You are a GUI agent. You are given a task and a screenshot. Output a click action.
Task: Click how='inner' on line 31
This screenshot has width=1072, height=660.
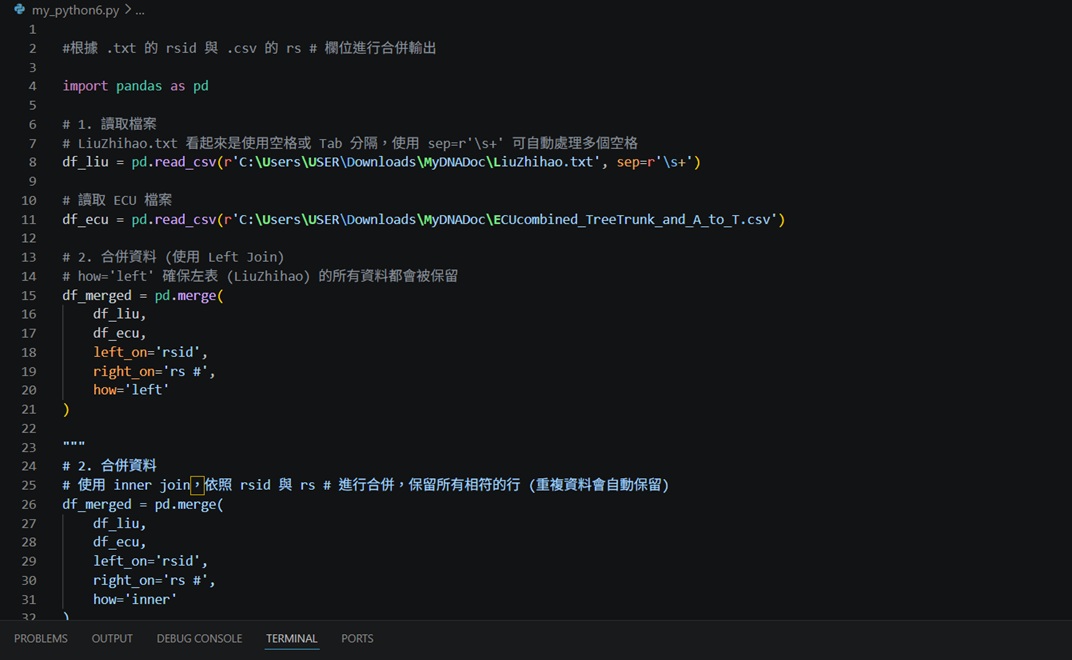click(135, 599)
